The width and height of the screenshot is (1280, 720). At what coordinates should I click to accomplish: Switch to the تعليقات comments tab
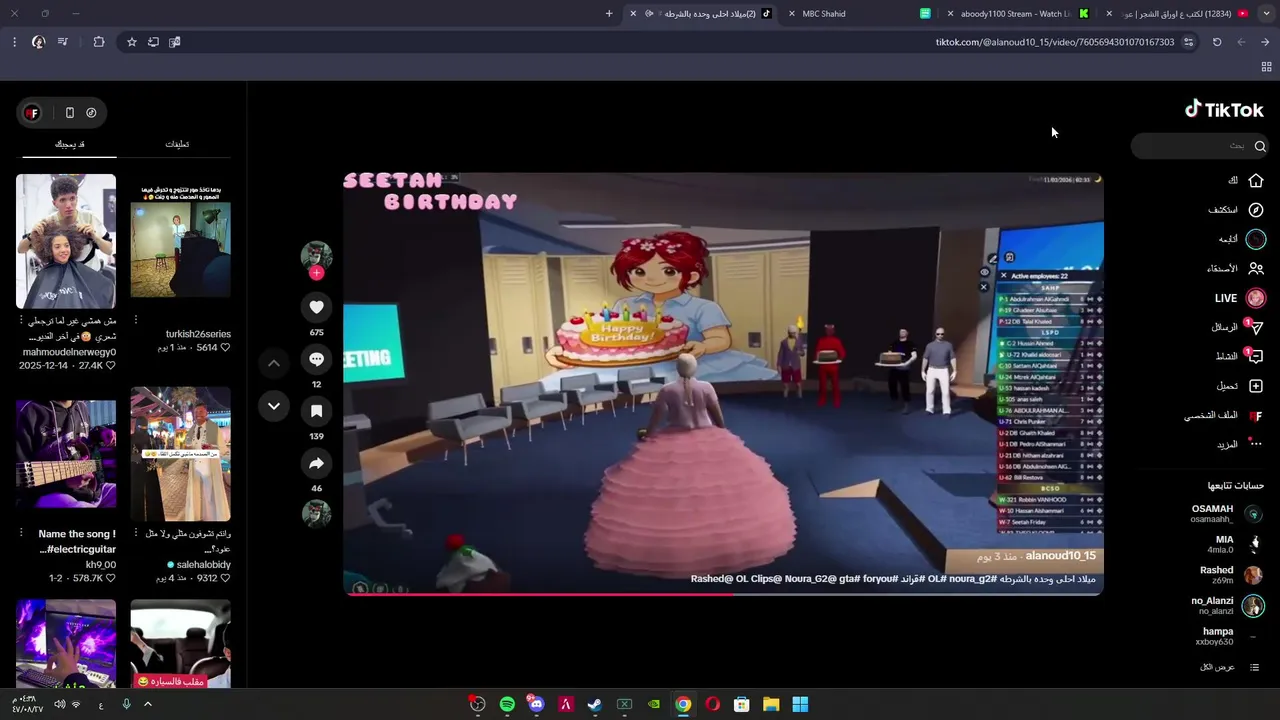point(177,144)
